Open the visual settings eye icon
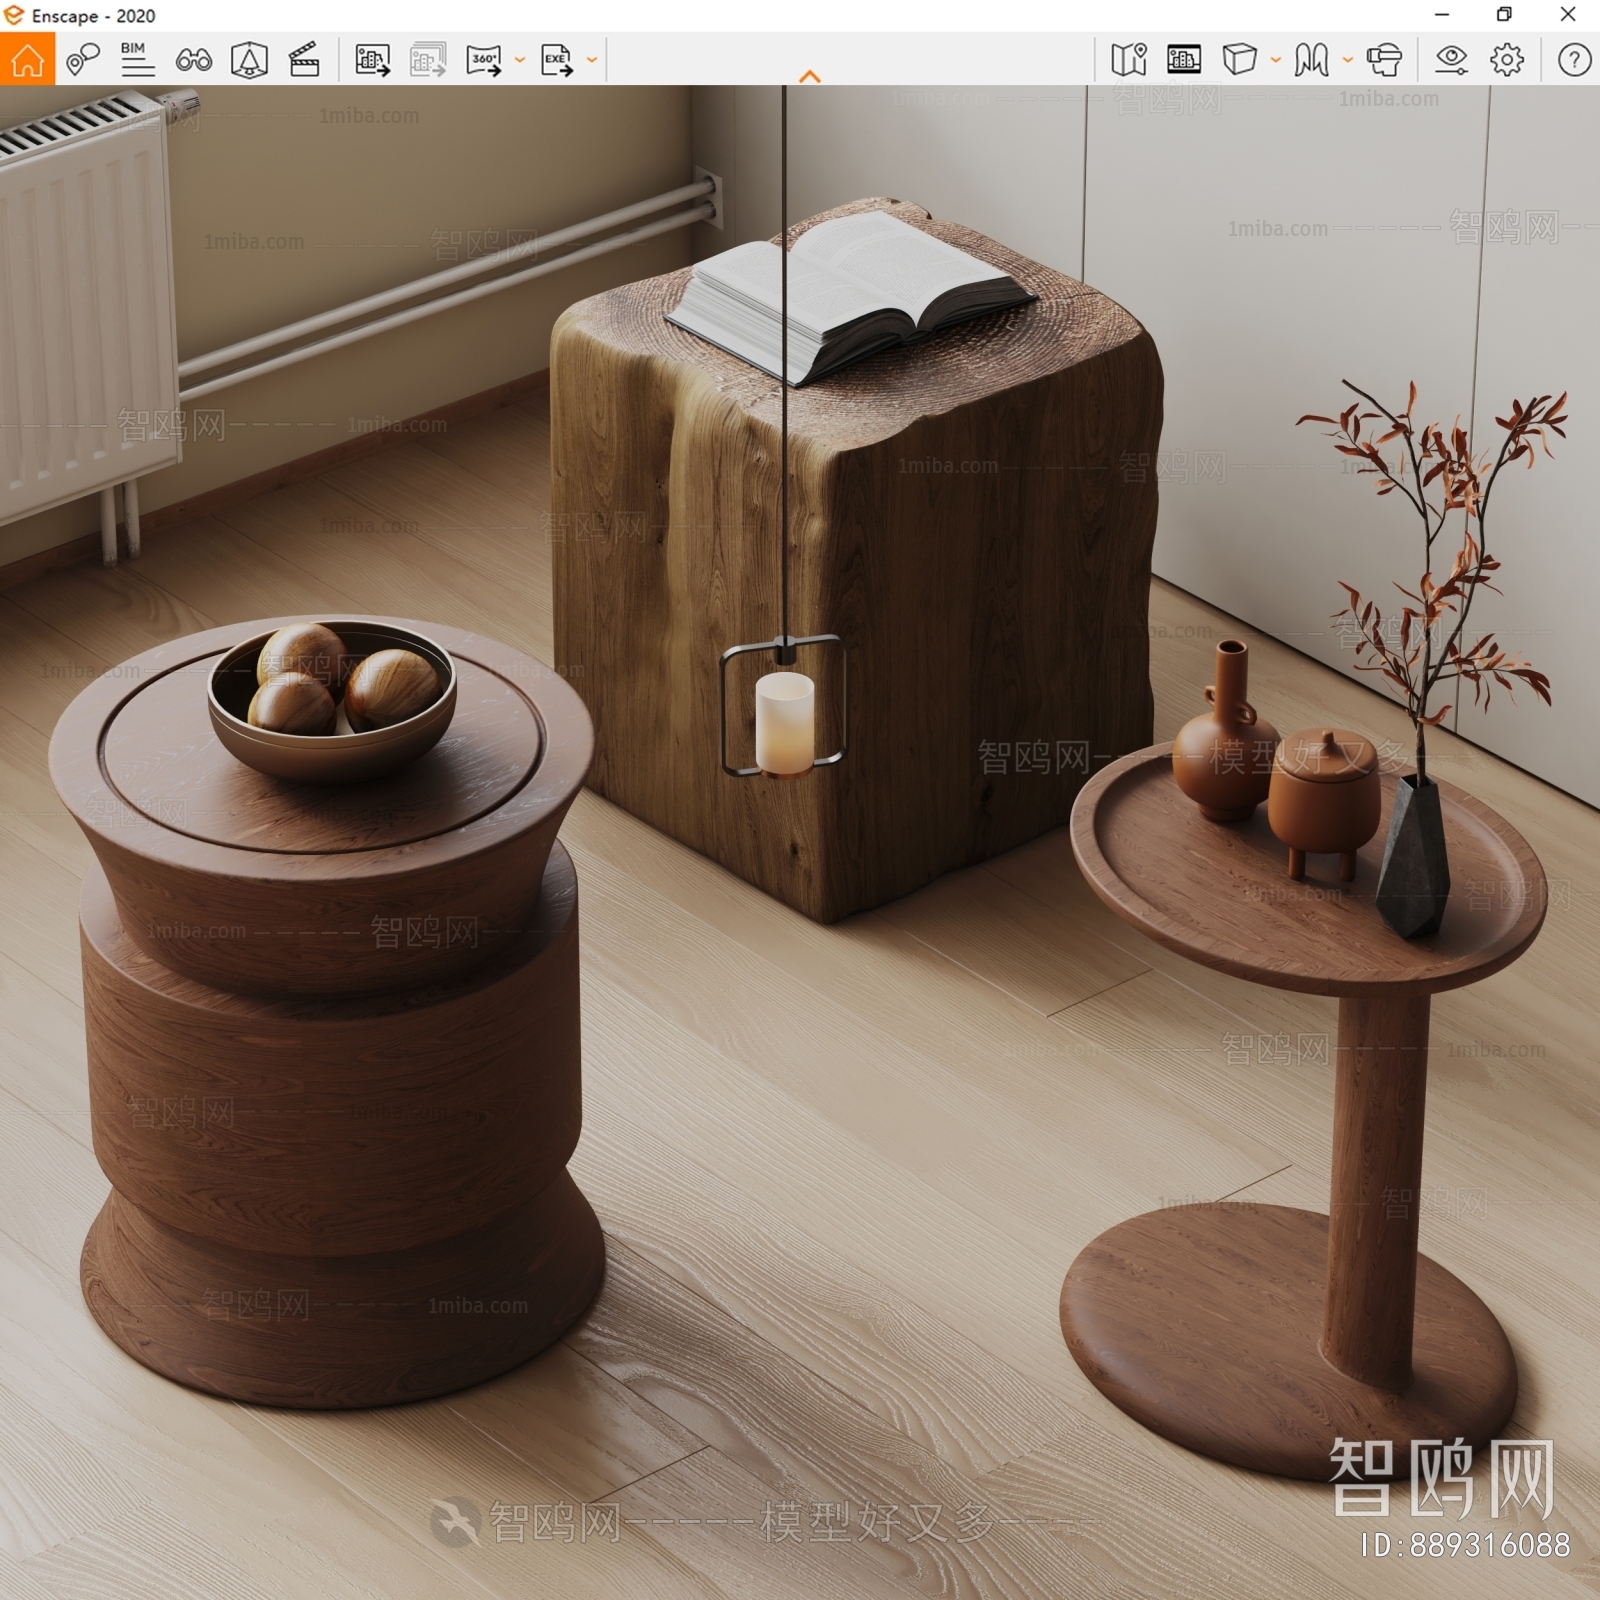The width and height of the screenshot is (1600, 1600). point(1451,60)
